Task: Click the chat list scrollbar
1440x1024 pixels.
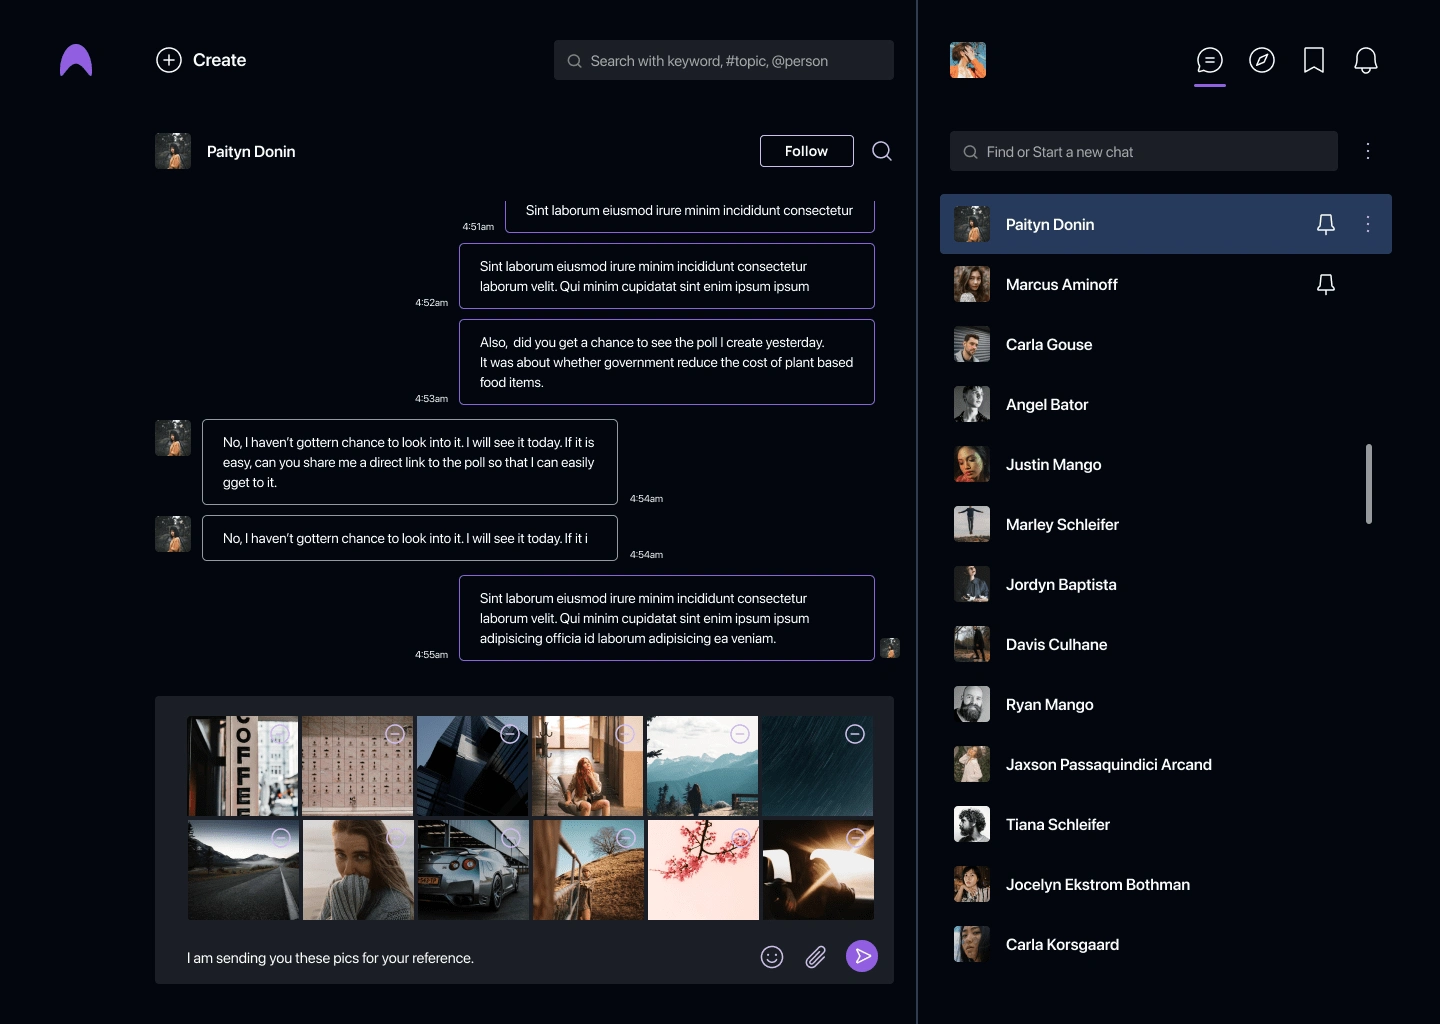Action: coord(1368,484)
